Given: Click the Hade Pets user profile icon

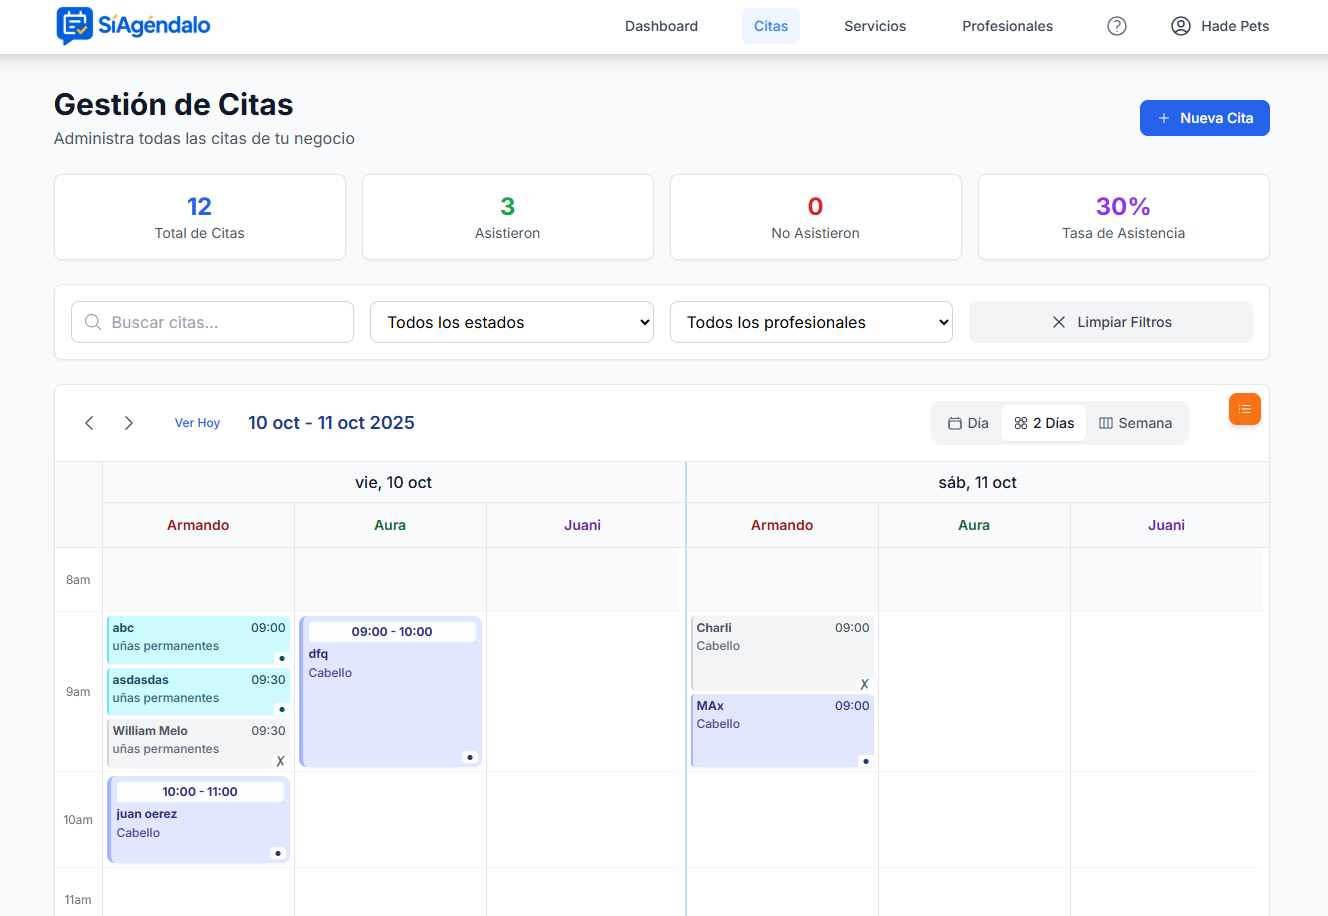Looking at the screenshot, I should click(x=1181, y=26).
